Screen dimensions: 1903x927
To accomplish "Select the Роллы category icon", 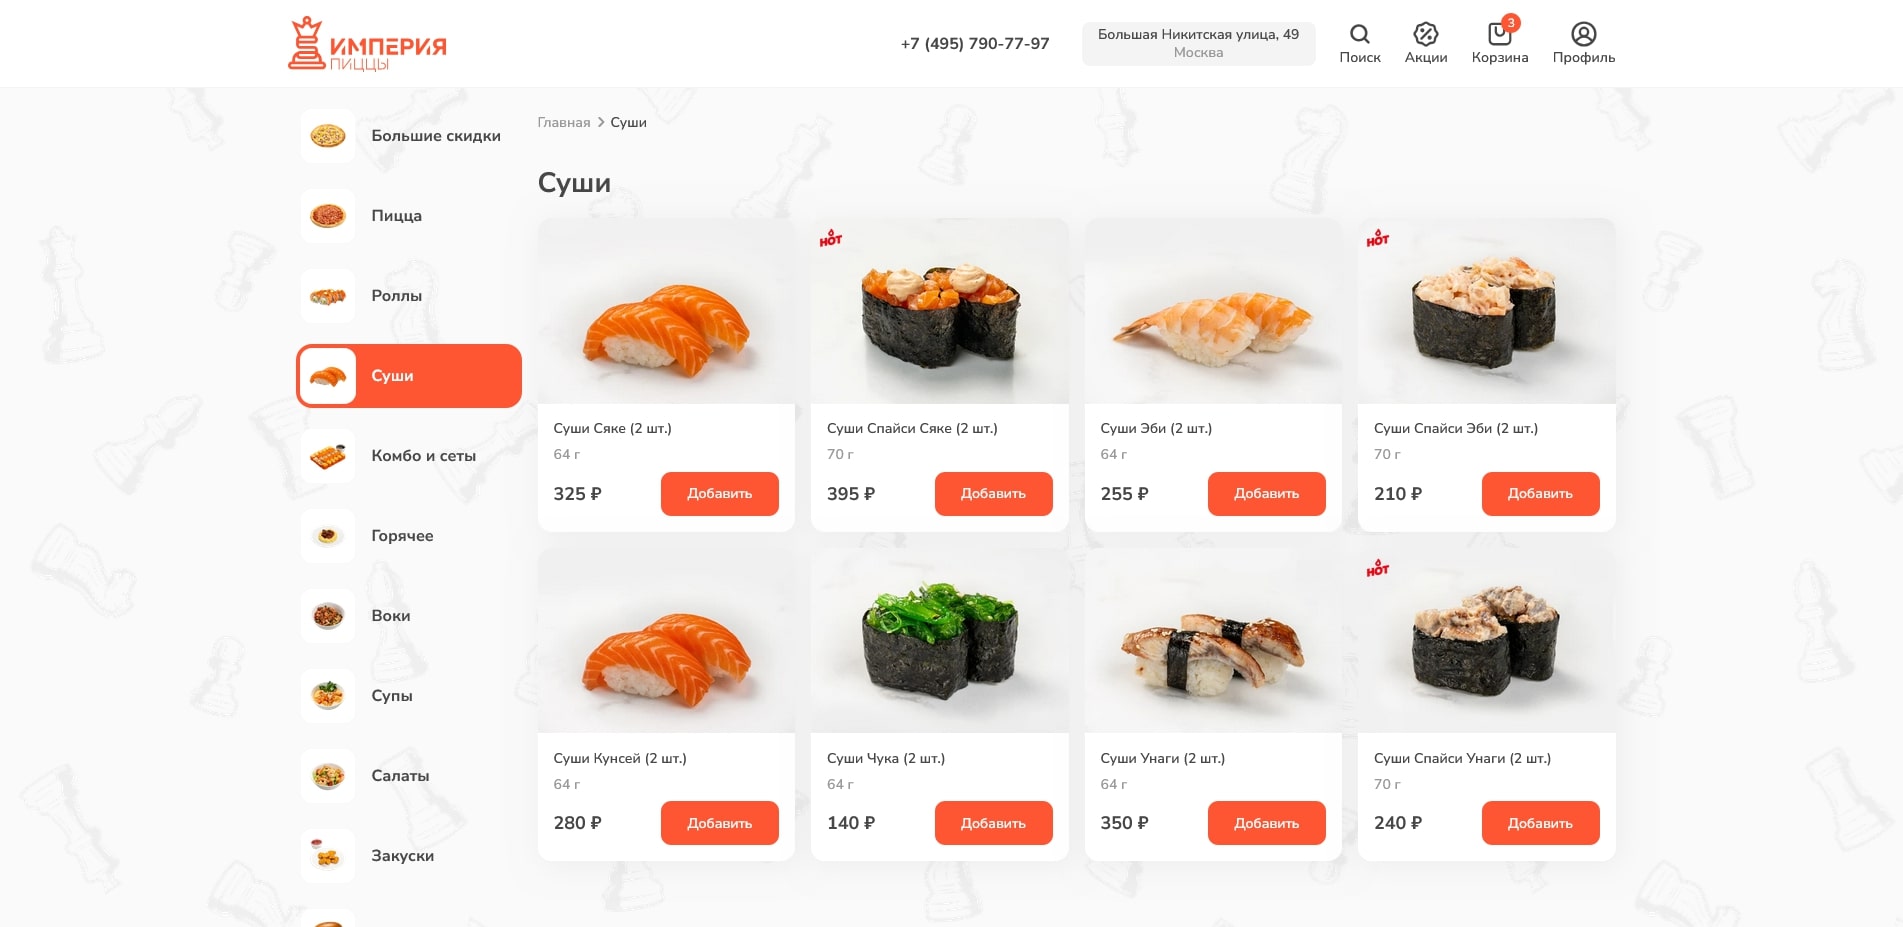I will coord(328,296).
